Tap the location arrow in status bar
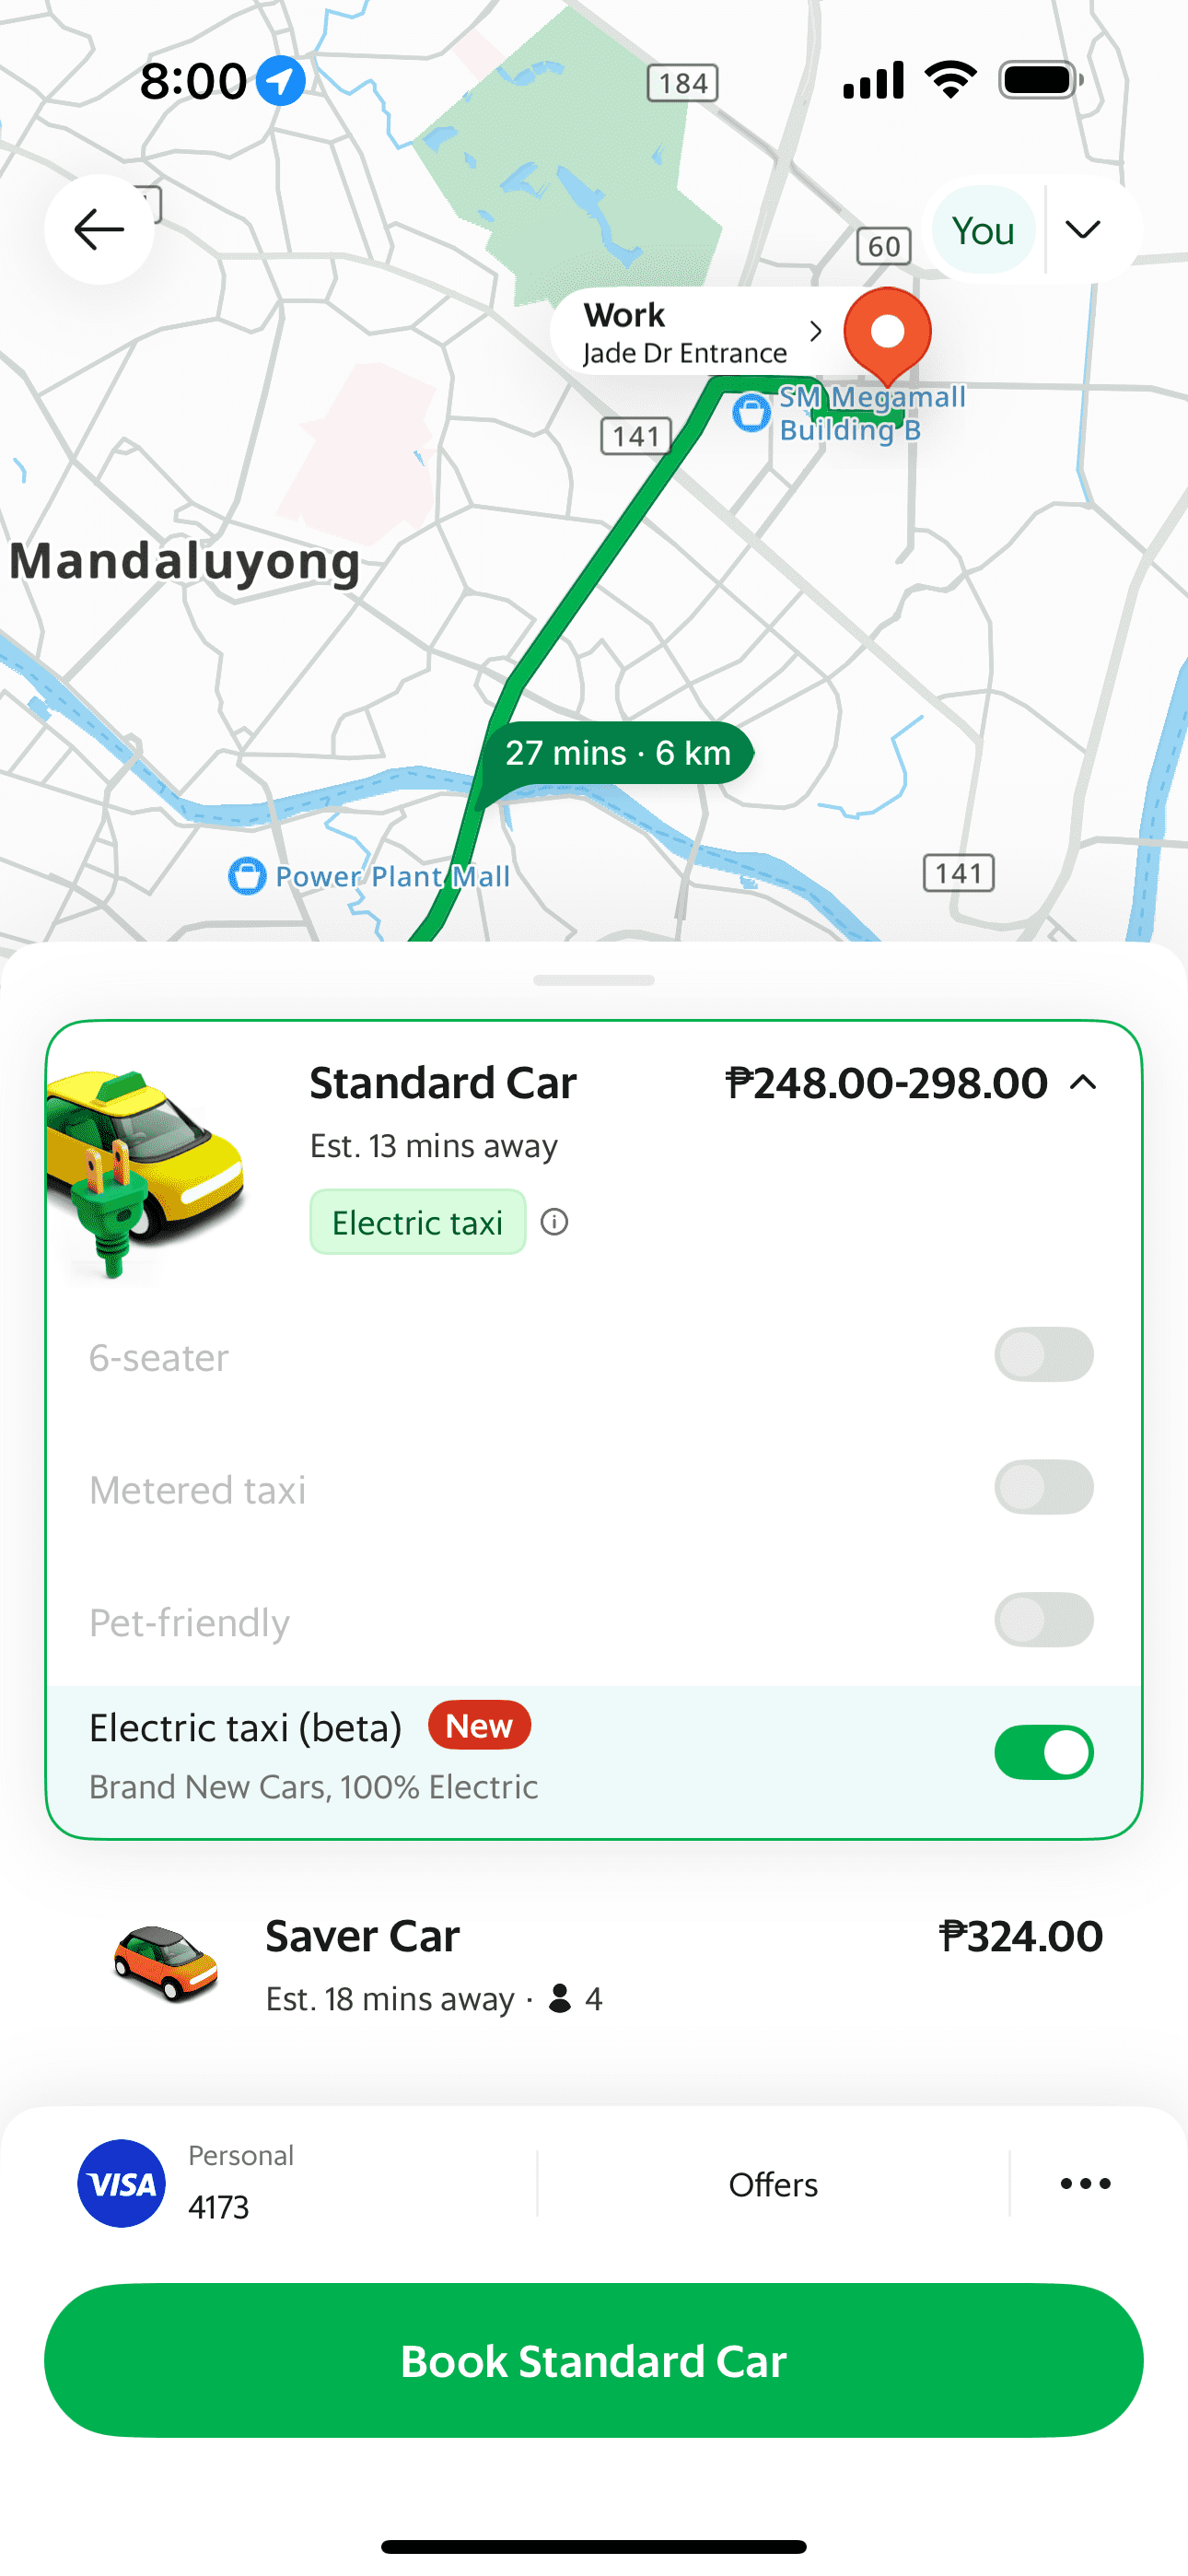Viewport: 1188px width, 2576px height. [281, 81]
